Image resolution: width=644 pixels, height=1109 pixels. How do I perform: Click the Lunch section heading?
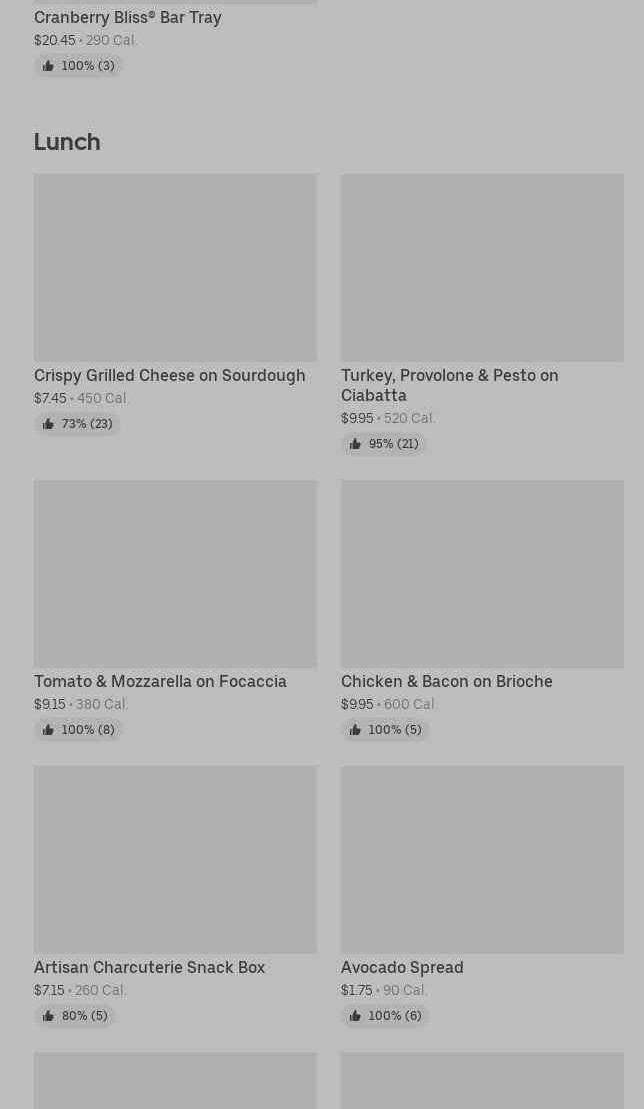coord(67,141)
